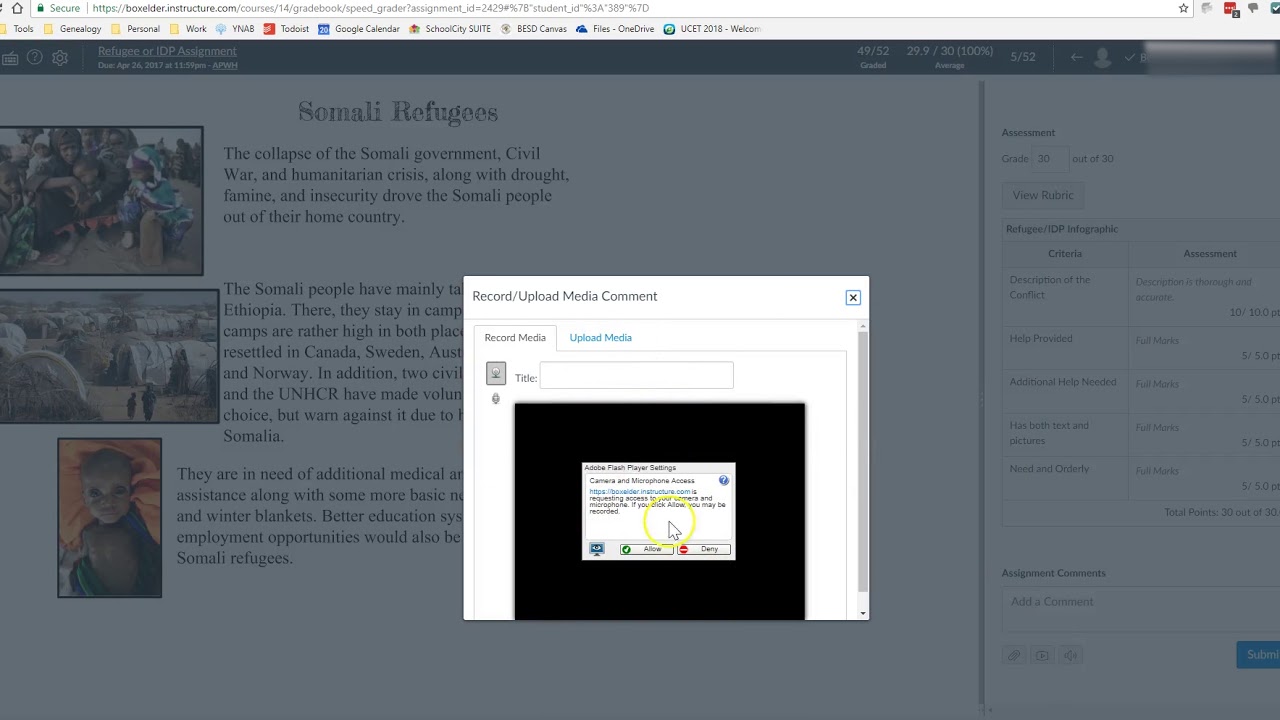Open the boxelder.instructure.com link in Flash settings
The height and width of the screenshot is (720, 1280).
[x=639, y=491]
